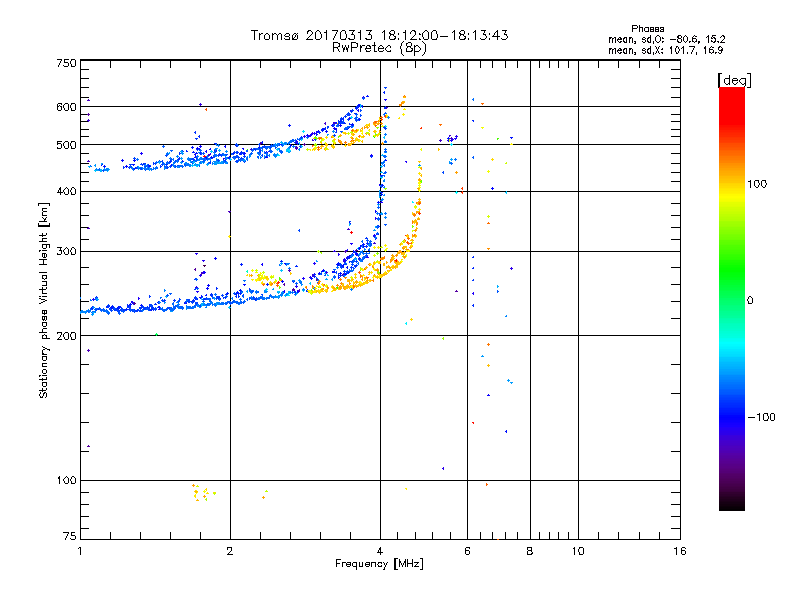Click x-axis tick label '8'
The height and width of the screenshot is (600, 800).
pos(530,551)
